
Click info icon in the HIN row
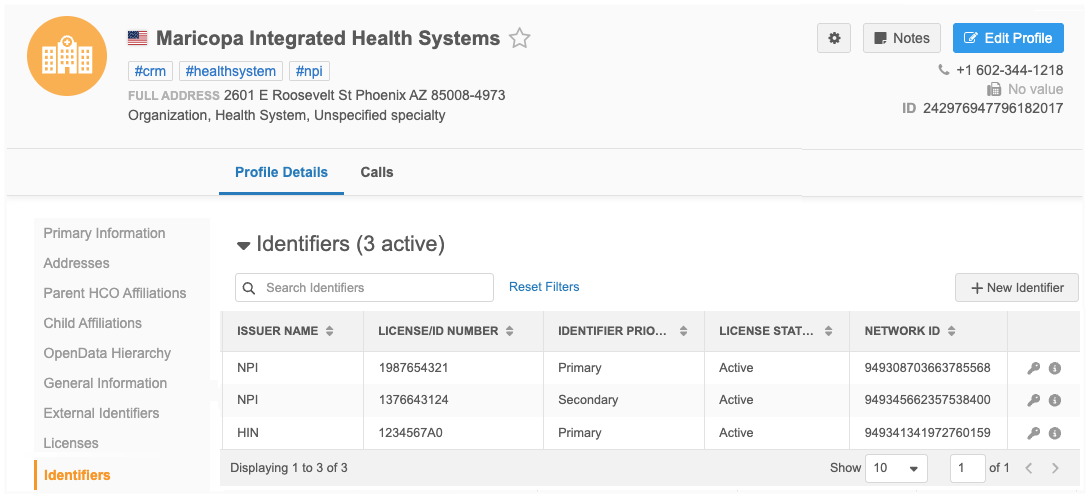pos(1054,433)
